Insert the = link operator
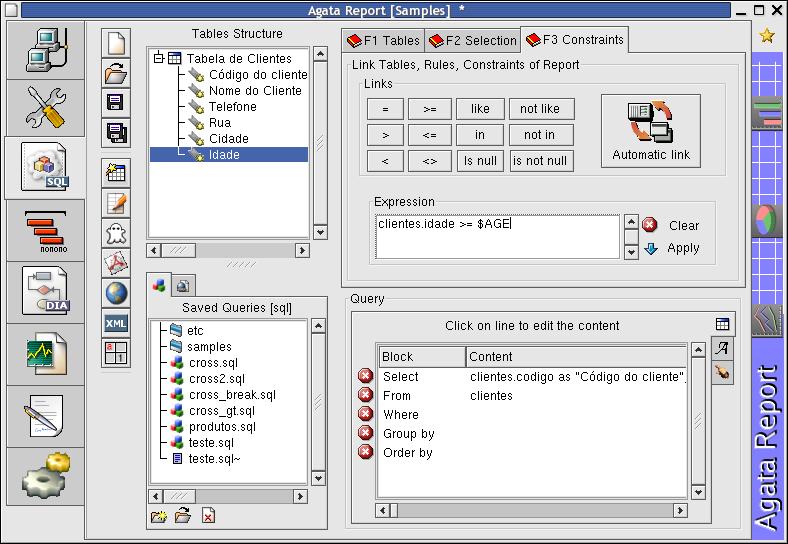 coord(385,109)
